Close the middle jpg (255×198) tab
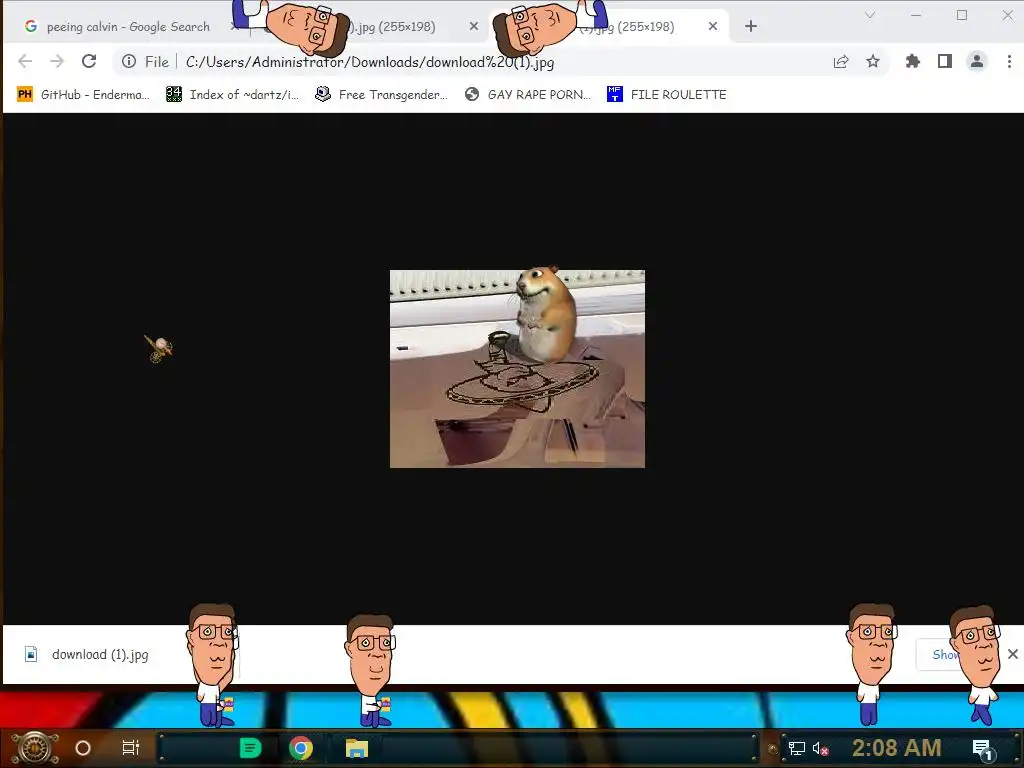This screenshot has height=768, width=1024. tap(474, 26)
